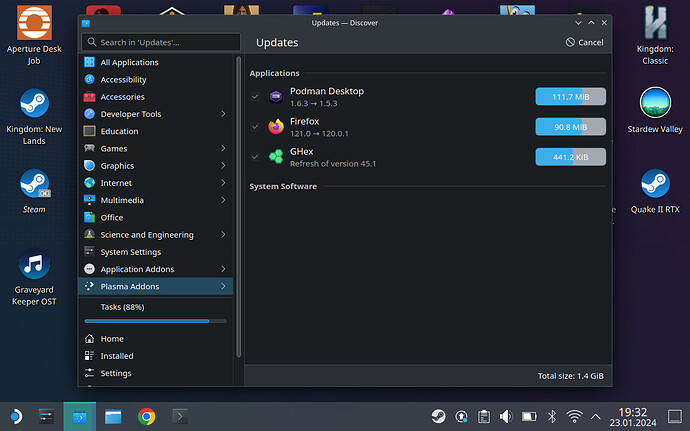690x431 pixels.
Task: Click the Installed list icon
Action: pos(89,356)
